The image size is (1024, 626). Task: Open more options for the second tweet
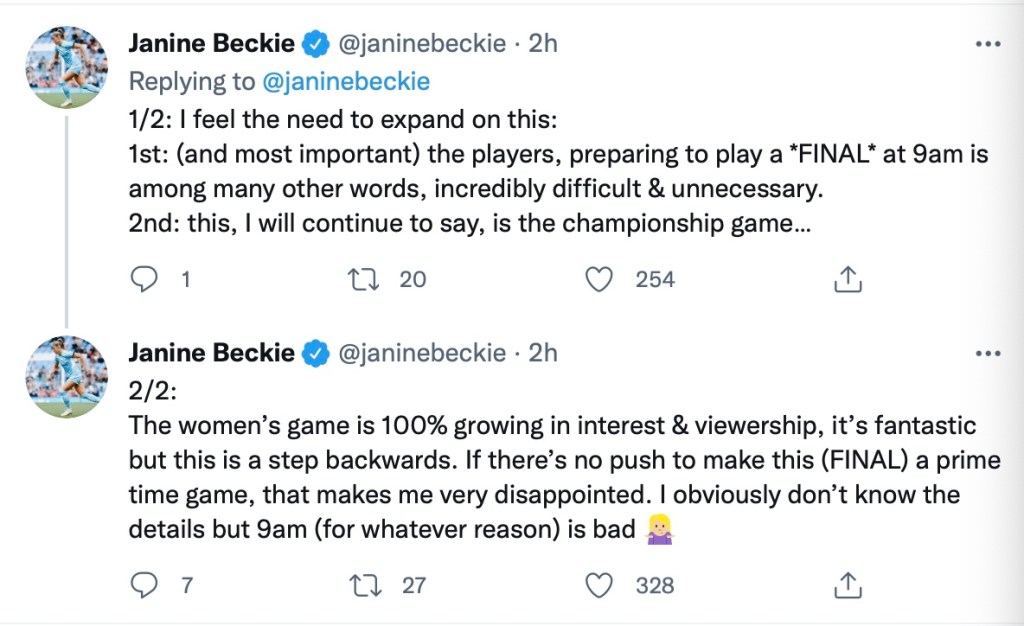click(x=987, y=353)
